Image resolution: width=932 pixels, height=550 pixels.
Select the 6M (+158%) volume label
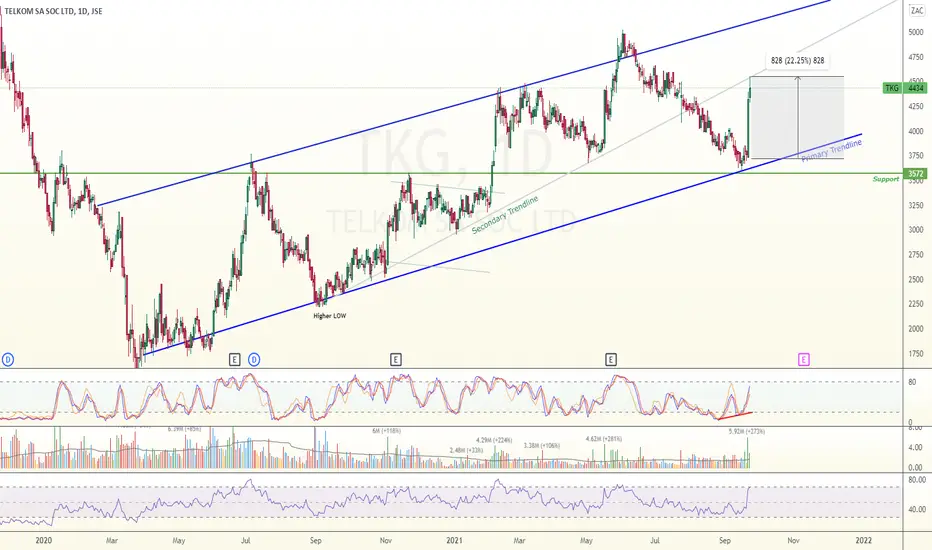point(386,431)
